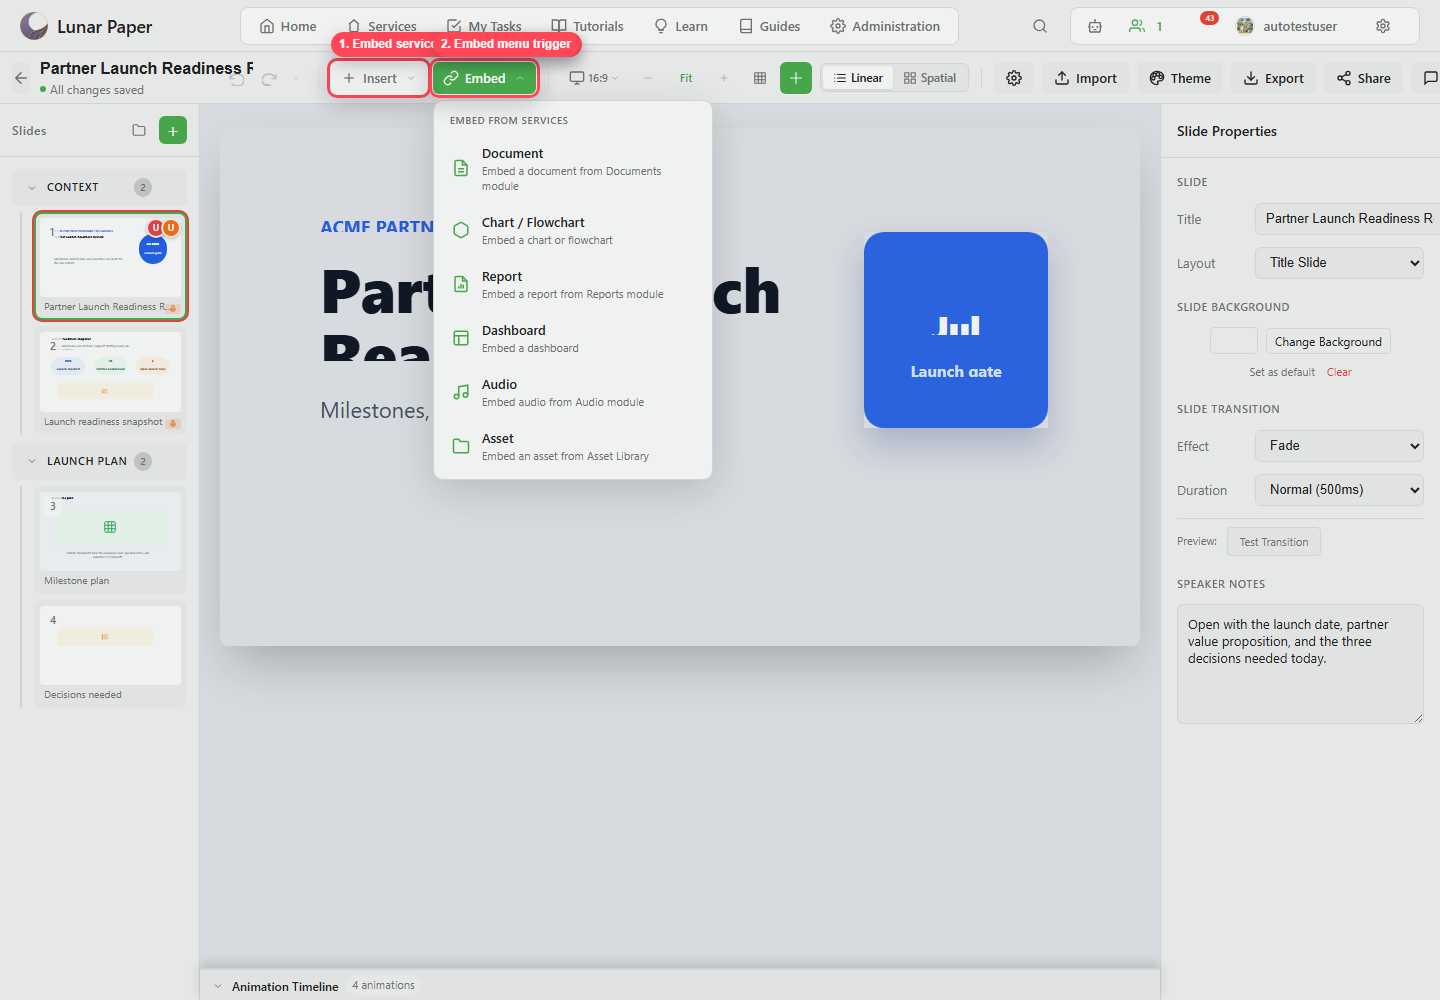Viewport: 1440px width, 1000px height.
Task: Choose Report embed option
Action: 573,285
